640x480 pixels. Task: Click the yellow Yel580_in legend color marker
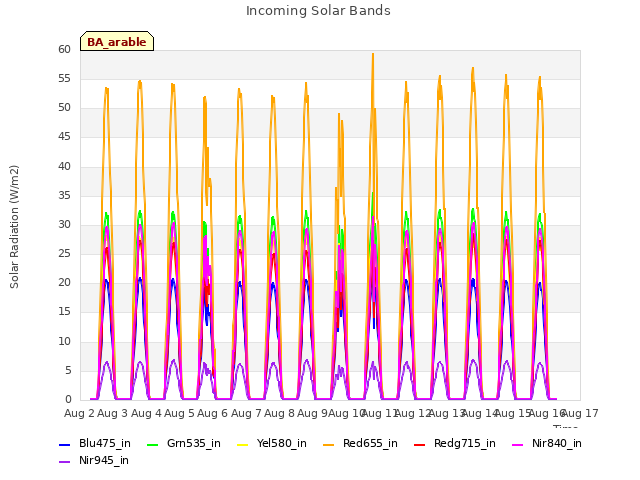[242, 445]
